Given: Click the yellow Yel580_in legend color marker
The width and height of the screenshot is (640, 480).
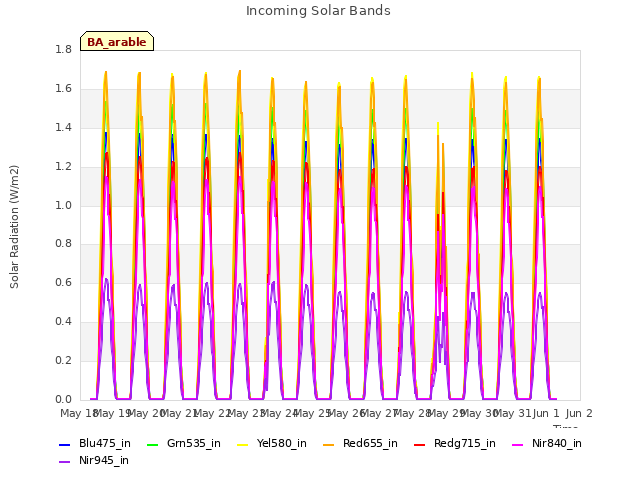Looking at the screenshot, I should click(x=242, y=444).
